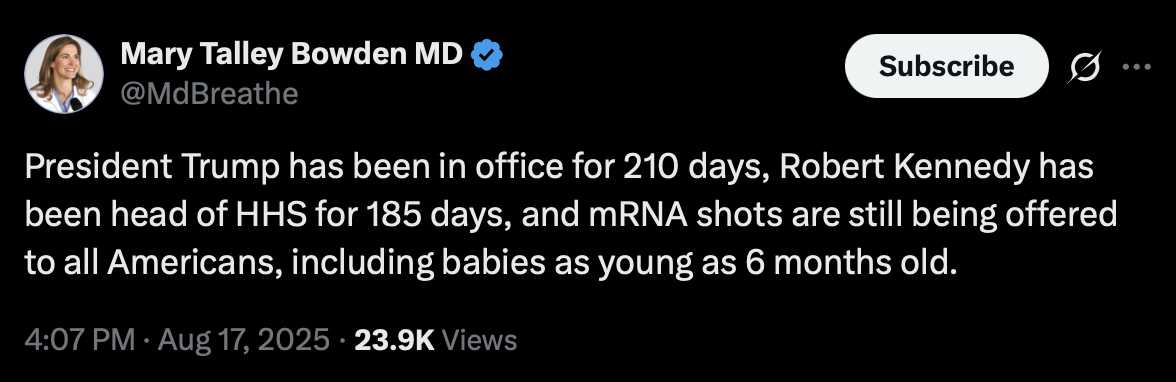This screenshot has height=382, width=1176.
Task: Open the Grok slashed-circle icon
Action: pos(1086,67)
